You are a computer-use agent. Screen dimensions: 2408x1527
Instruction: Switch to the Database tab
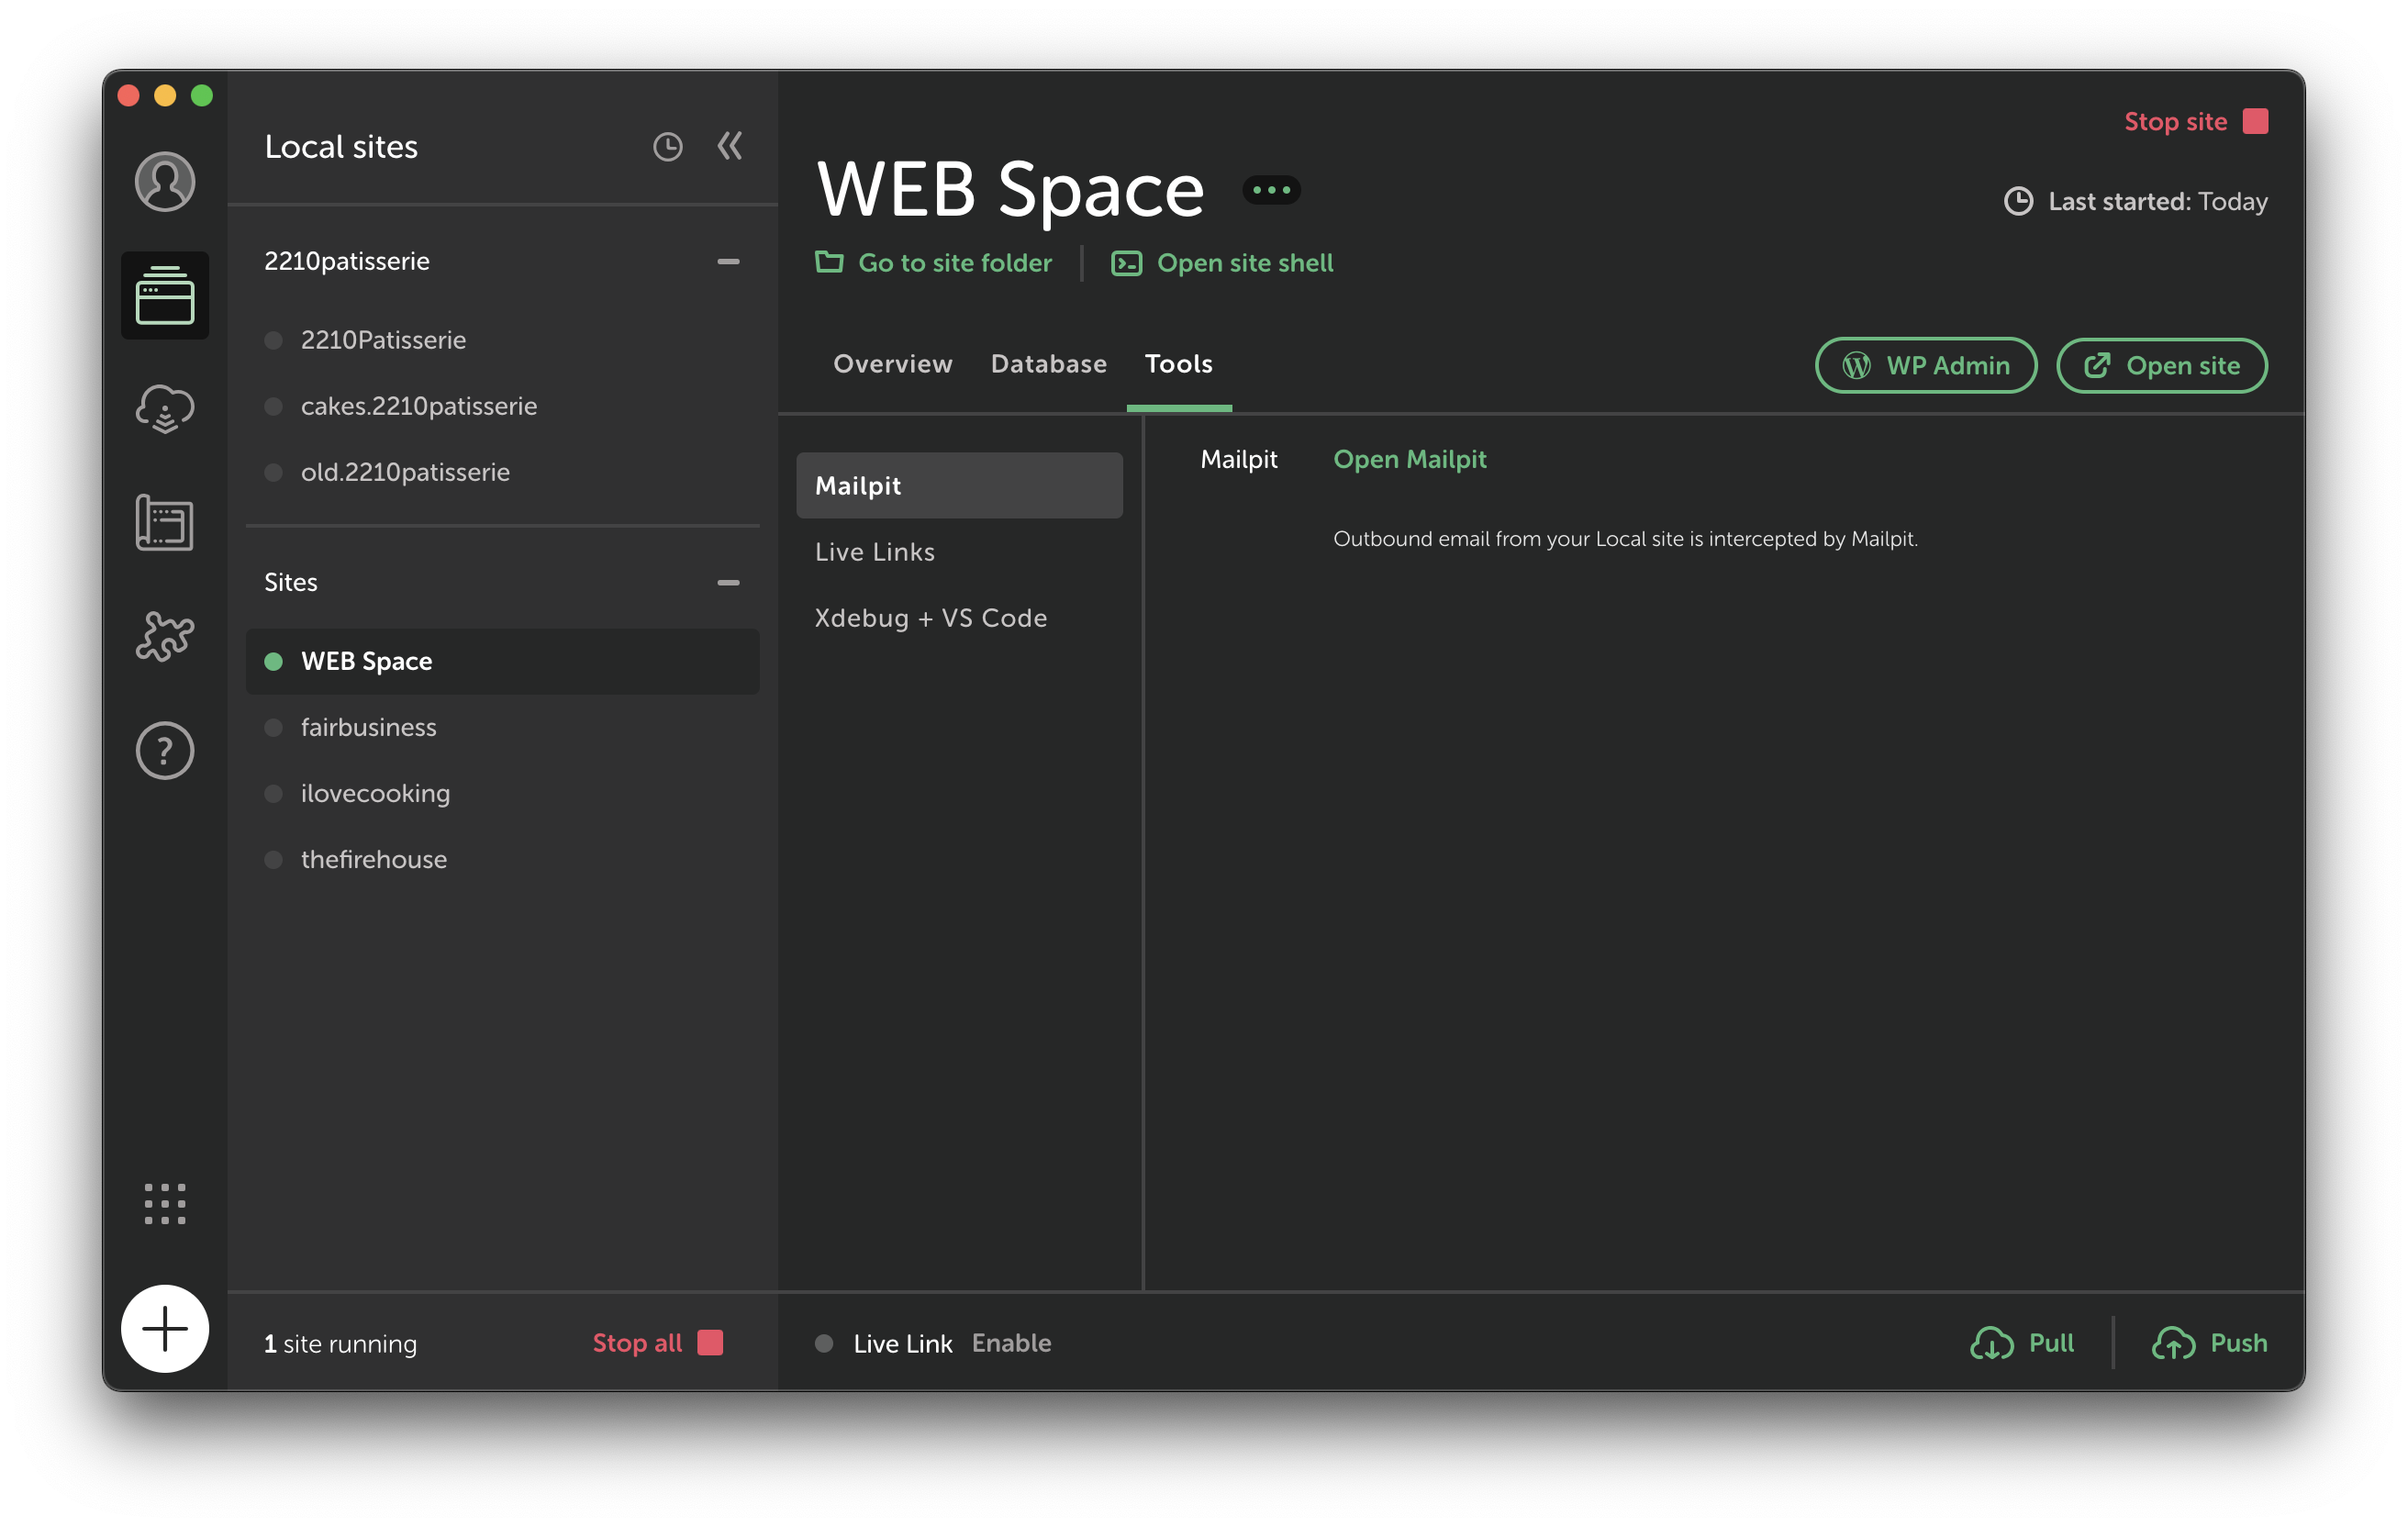pos(1048,364)
